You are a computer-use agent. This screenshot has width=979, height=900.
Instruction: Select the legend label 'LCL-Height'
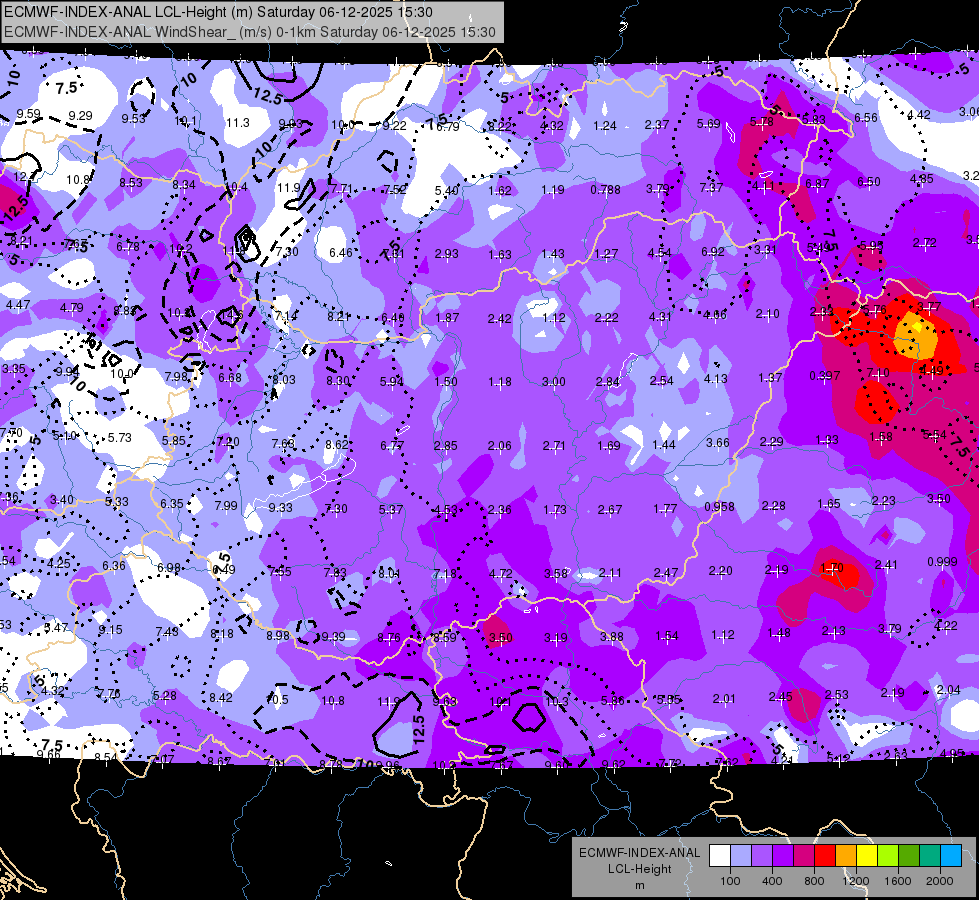point(639,869)
